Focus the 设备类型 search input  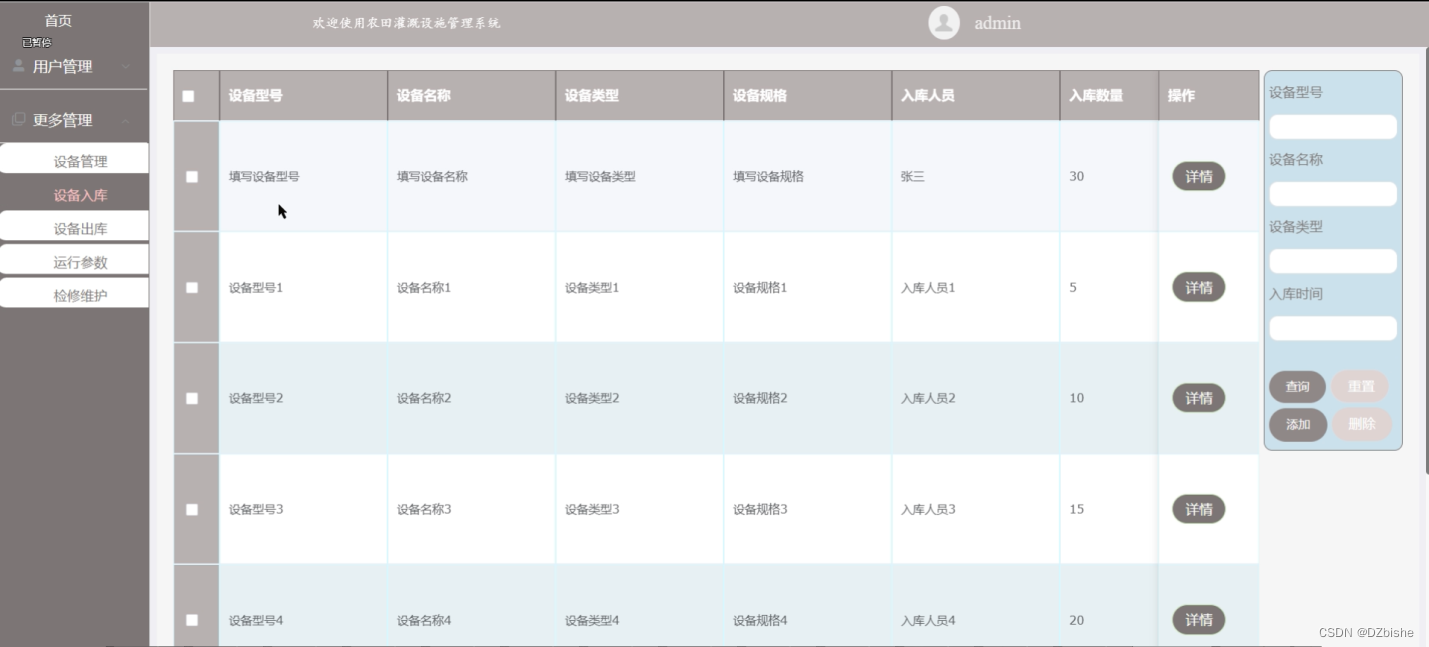[x=1333, y=261]
